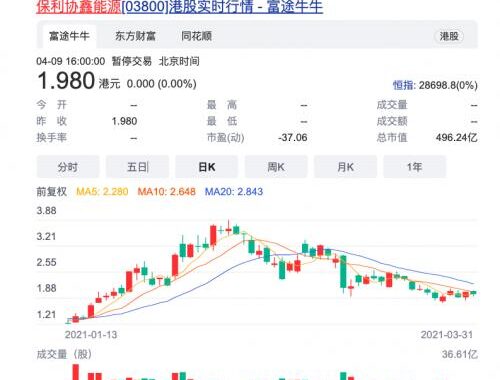This screenshot has width=500, height=380.
Task: Click the chart end date 2021-03-31
Action: point(447,335)
